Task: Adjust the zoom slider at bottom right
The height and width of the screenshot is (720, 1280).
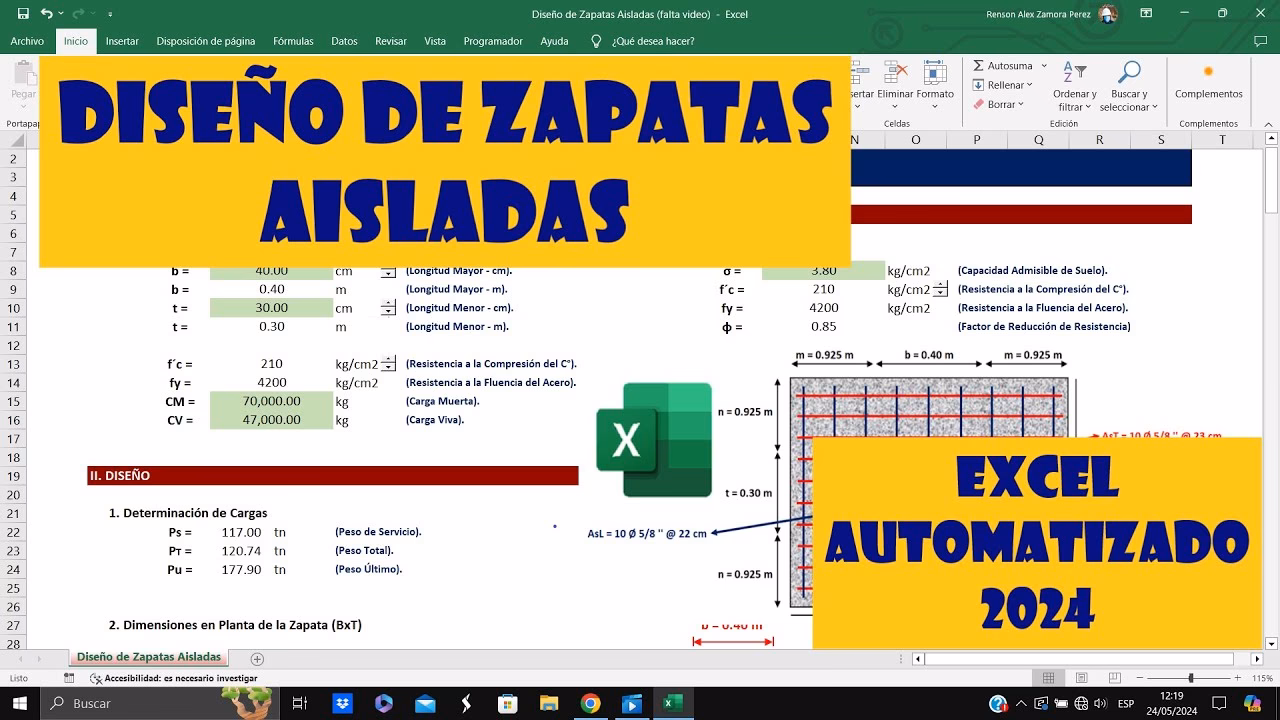Action: click(x=1191, y=677)
